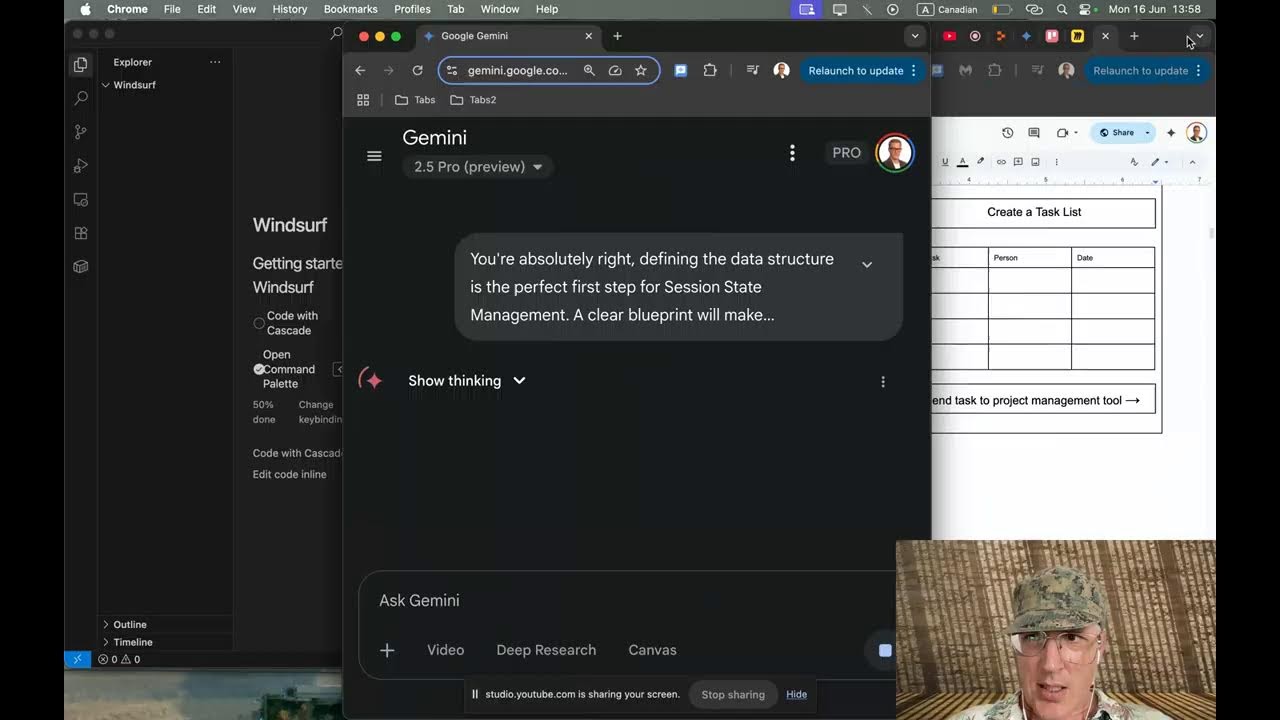Open Chrome media controls icon
The width and height of the screenshot is (1280, 720).
coord(753,71)
